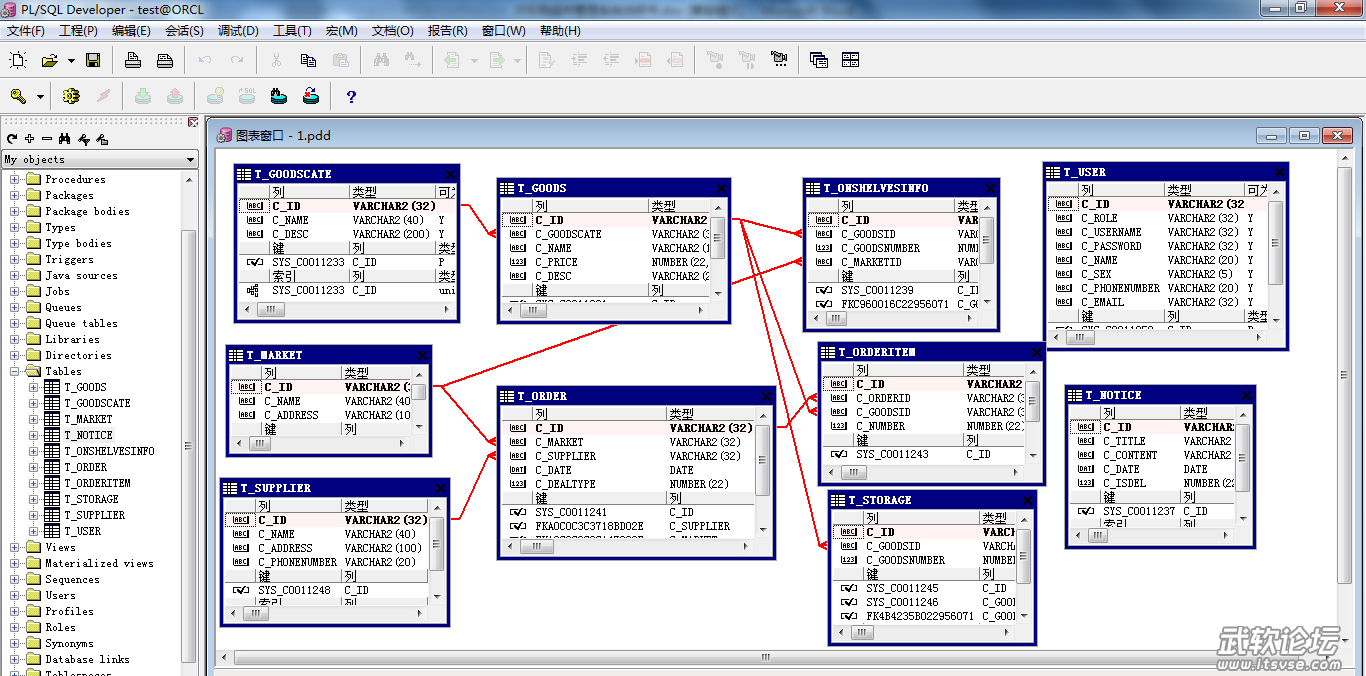Expand the Views folder node
The image size is (1366, 676).
(15, 548)
